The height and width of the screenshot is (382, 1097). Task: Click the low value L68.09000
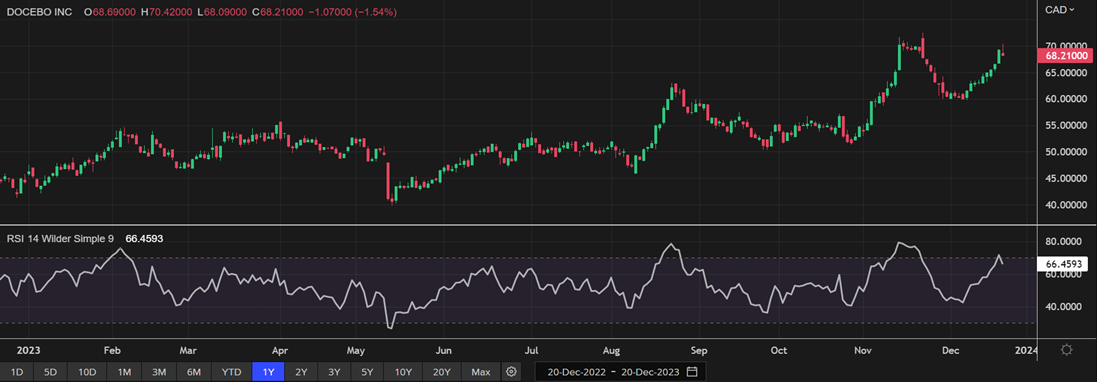click(222, 13)
